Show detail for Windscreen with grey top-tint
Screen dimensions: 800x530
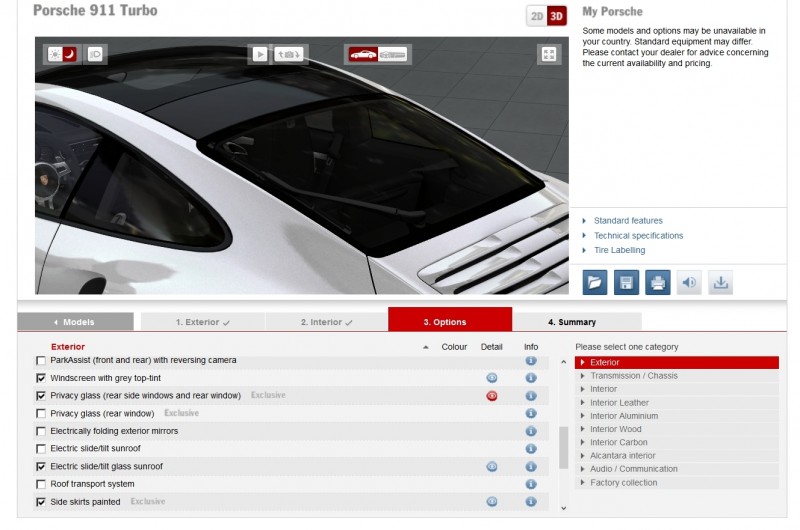pos(492,378)
